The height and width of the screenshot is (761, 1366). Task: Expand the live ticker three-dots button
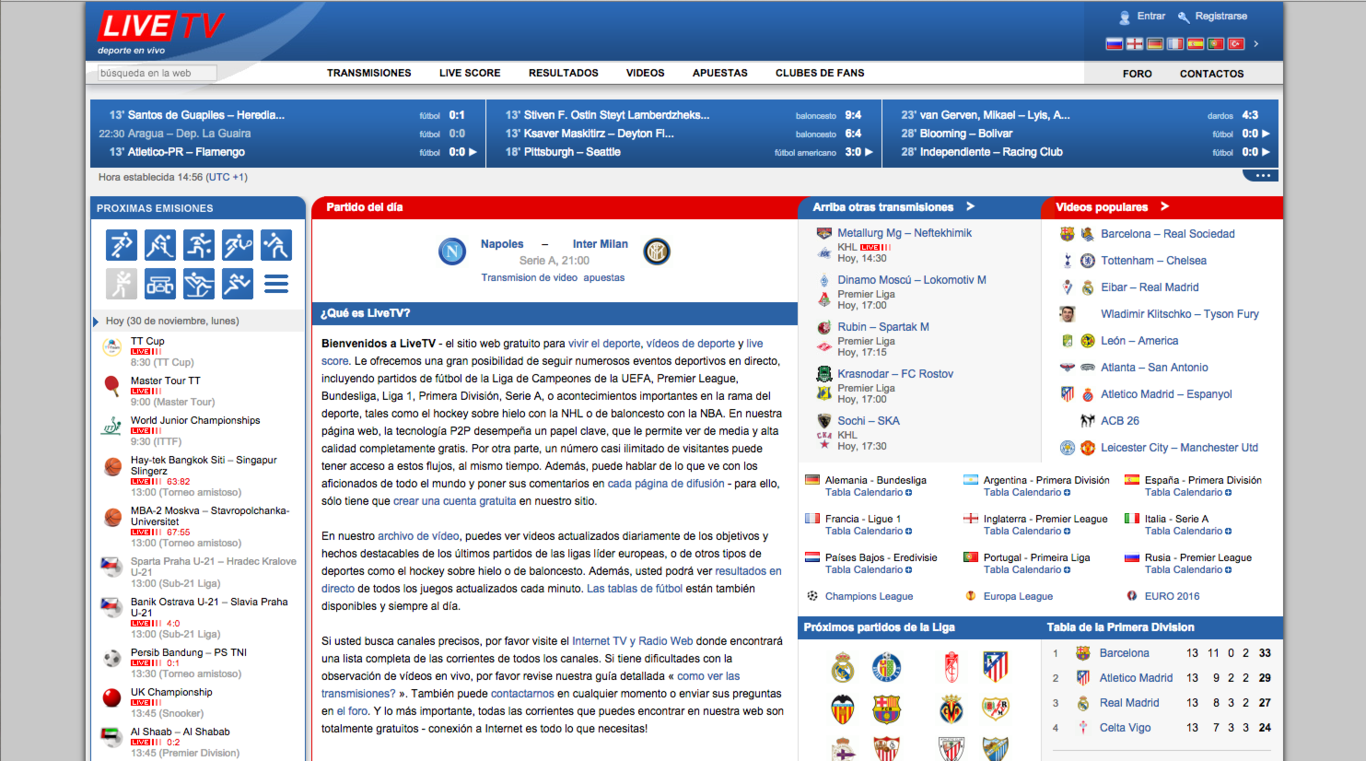(x=1261, y=176)
